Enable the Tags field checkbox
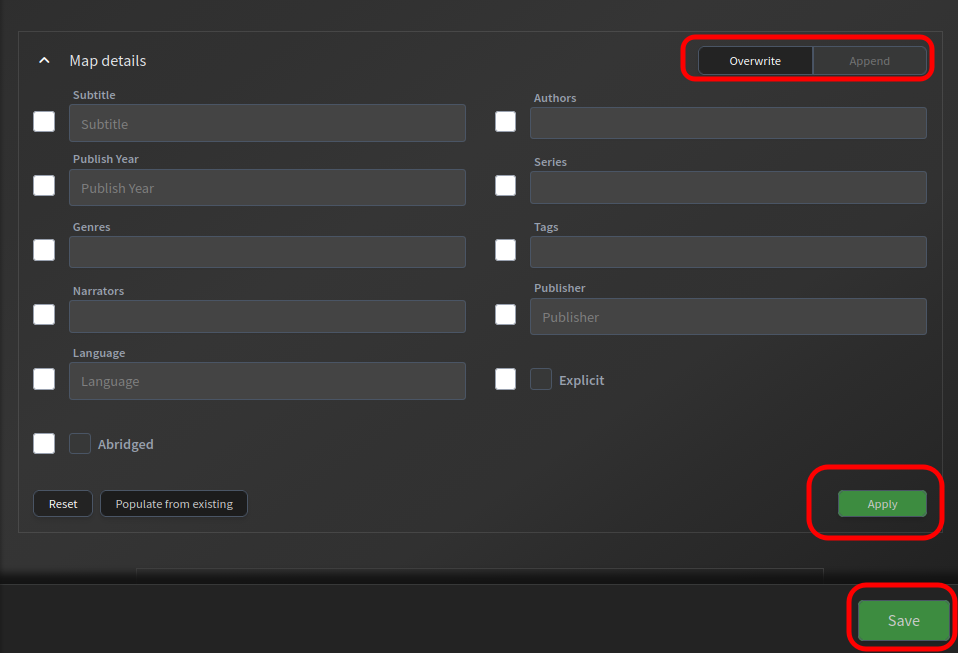 pos(505,250)
